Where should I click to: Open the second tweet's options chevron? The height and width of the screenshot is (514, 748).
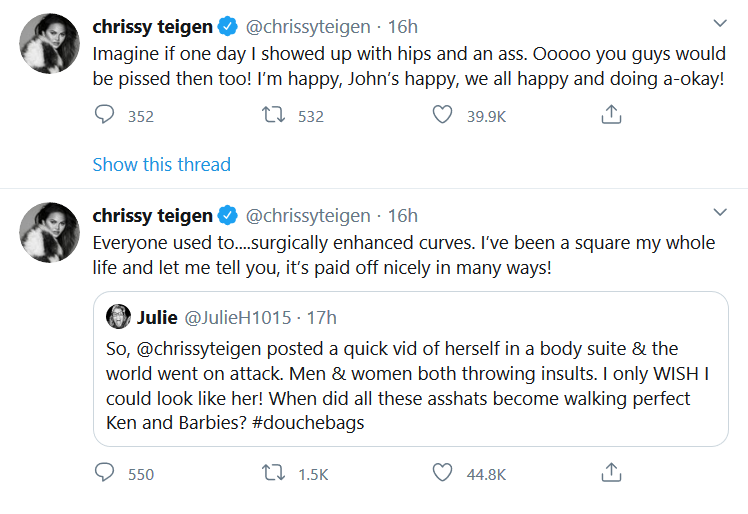[719, 212]
